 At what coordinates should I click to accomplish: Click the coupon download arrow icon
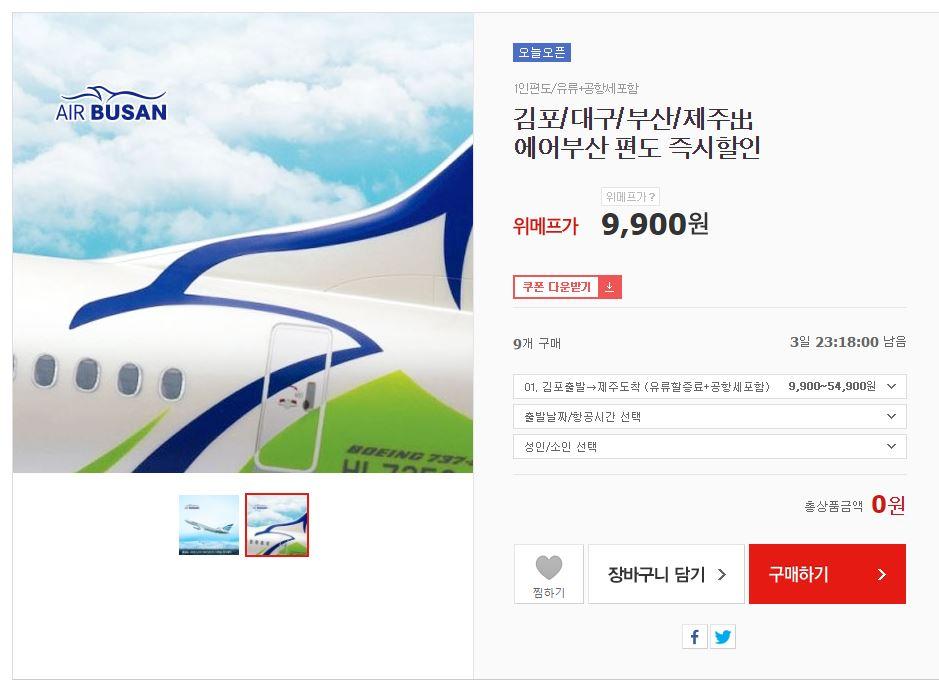(x=610, y=287)
